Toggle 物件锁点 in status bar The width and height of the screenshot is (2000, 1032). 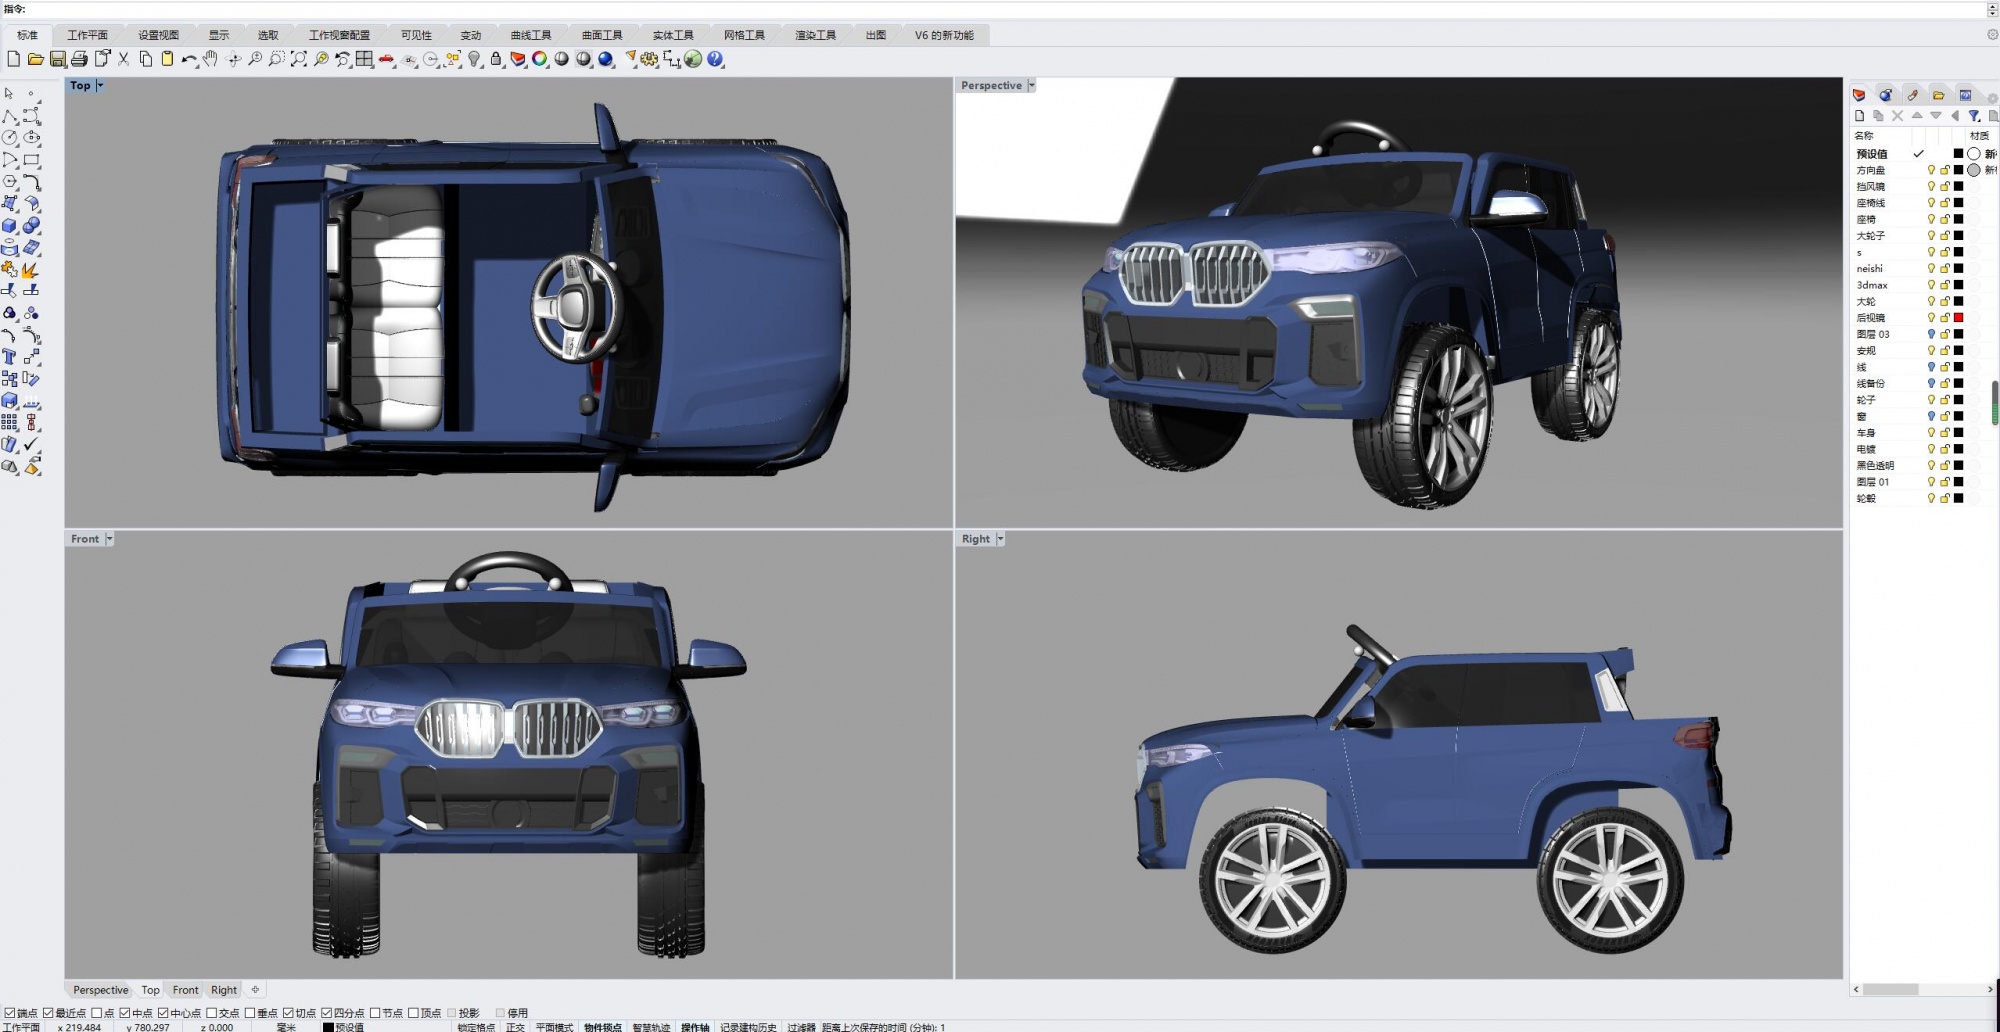tap(602, 1027)
